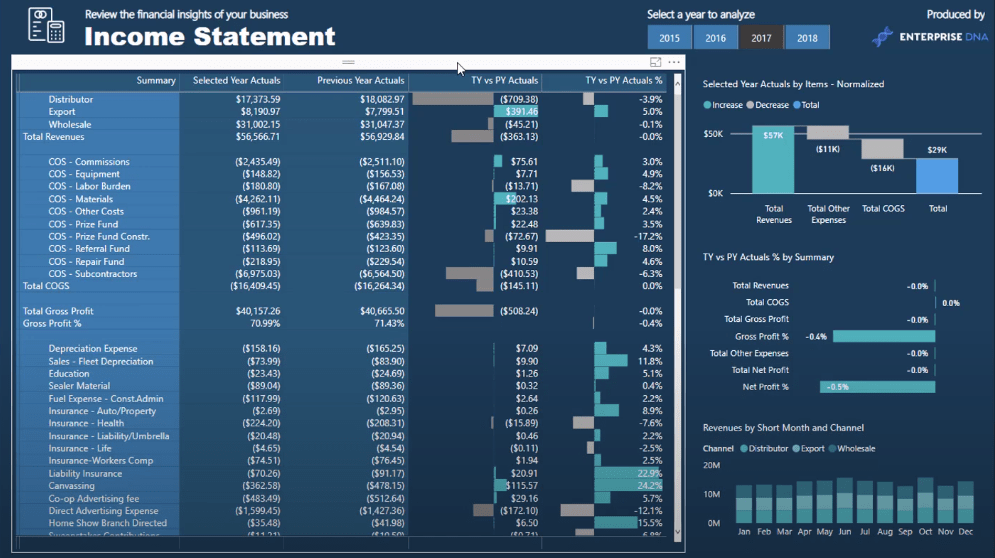
Task: Select the Export row label
Action: (x=62, y=112)
